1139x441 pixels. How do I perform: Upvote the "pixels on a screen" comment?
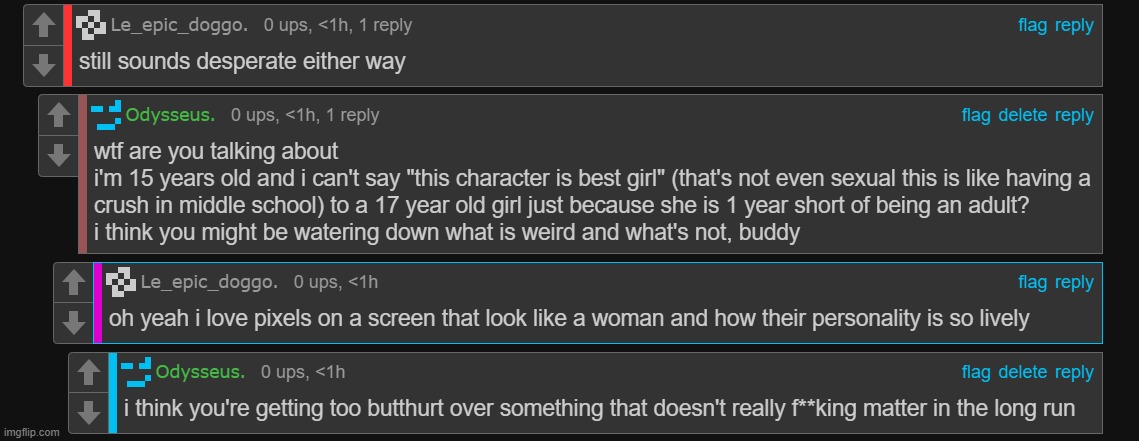74,283
